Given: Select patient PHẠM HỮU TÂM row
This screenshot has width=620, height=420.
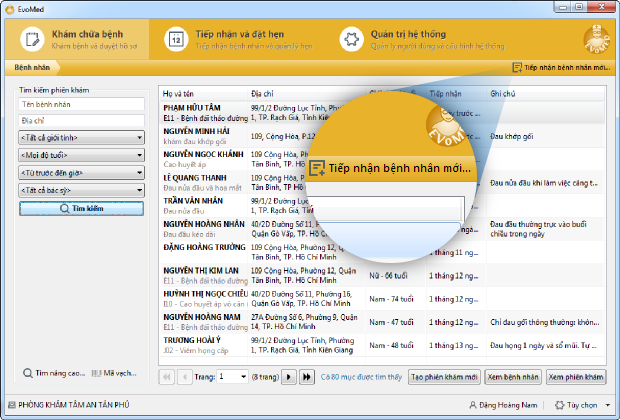Looking at the screenshot, I should [382, 113].
